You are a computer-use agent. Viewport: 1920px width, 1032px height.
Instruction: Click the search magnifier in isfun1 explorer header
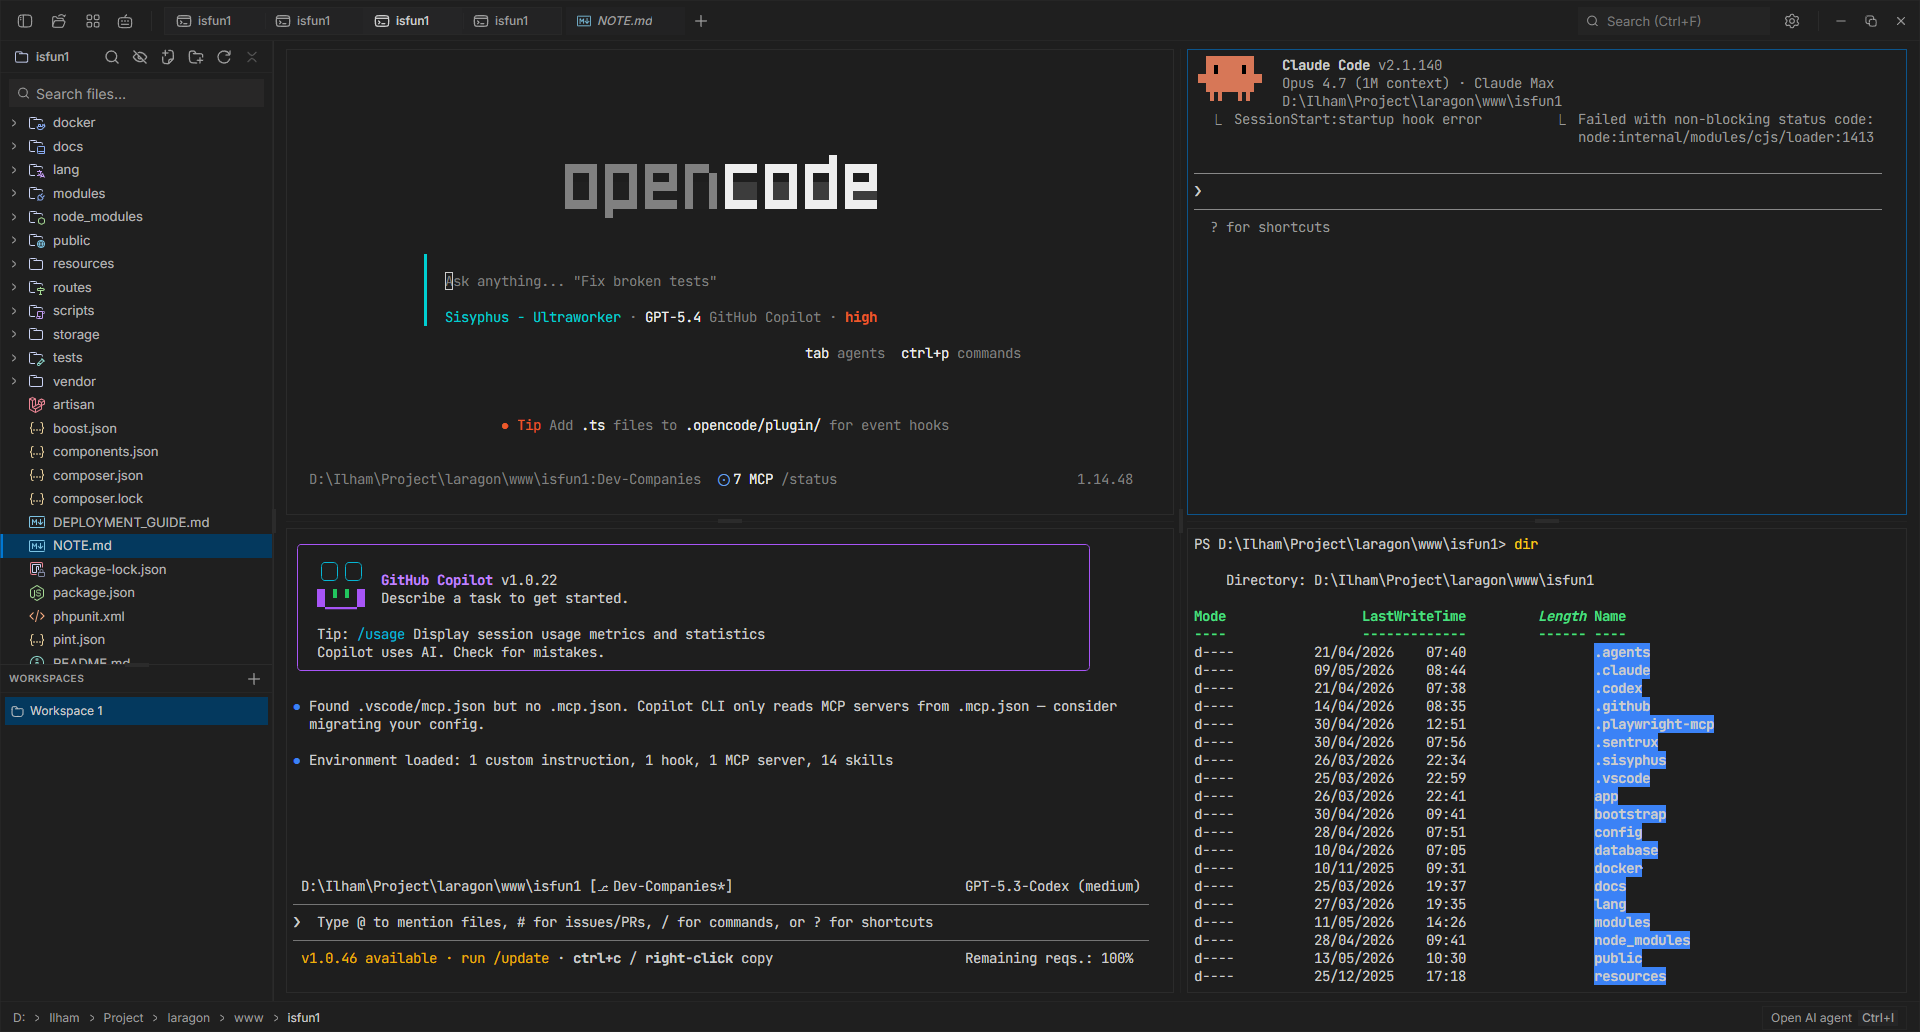click(112, 57)
